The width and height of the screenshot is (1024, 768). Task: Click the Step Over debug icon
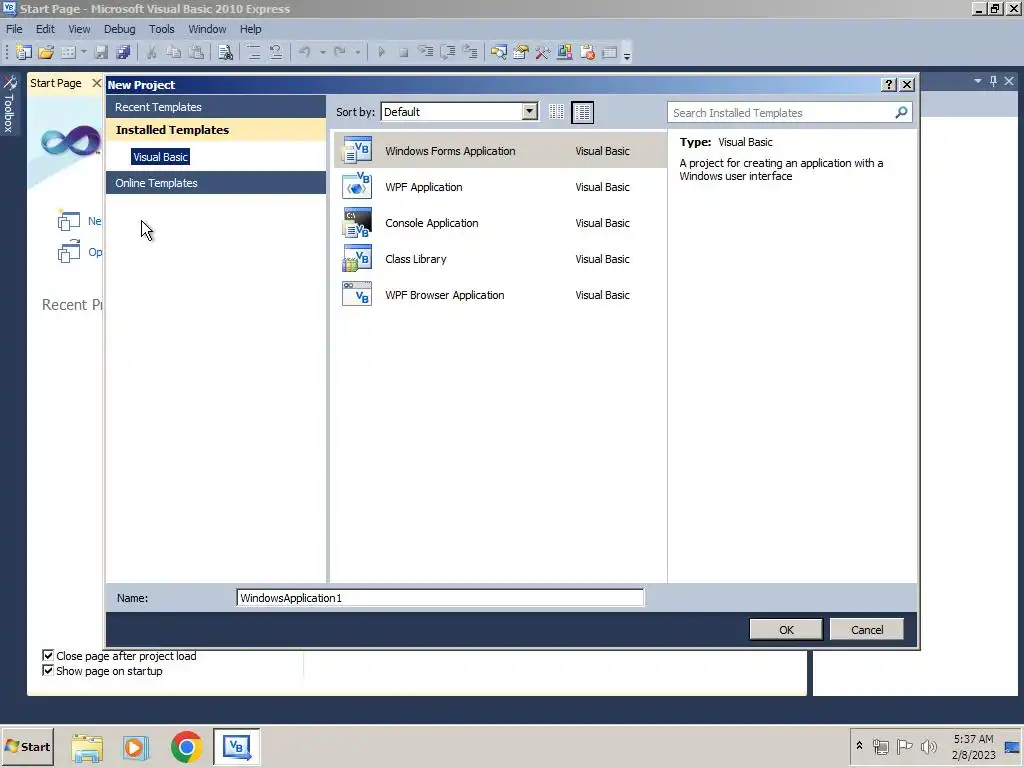coord(448,52)
